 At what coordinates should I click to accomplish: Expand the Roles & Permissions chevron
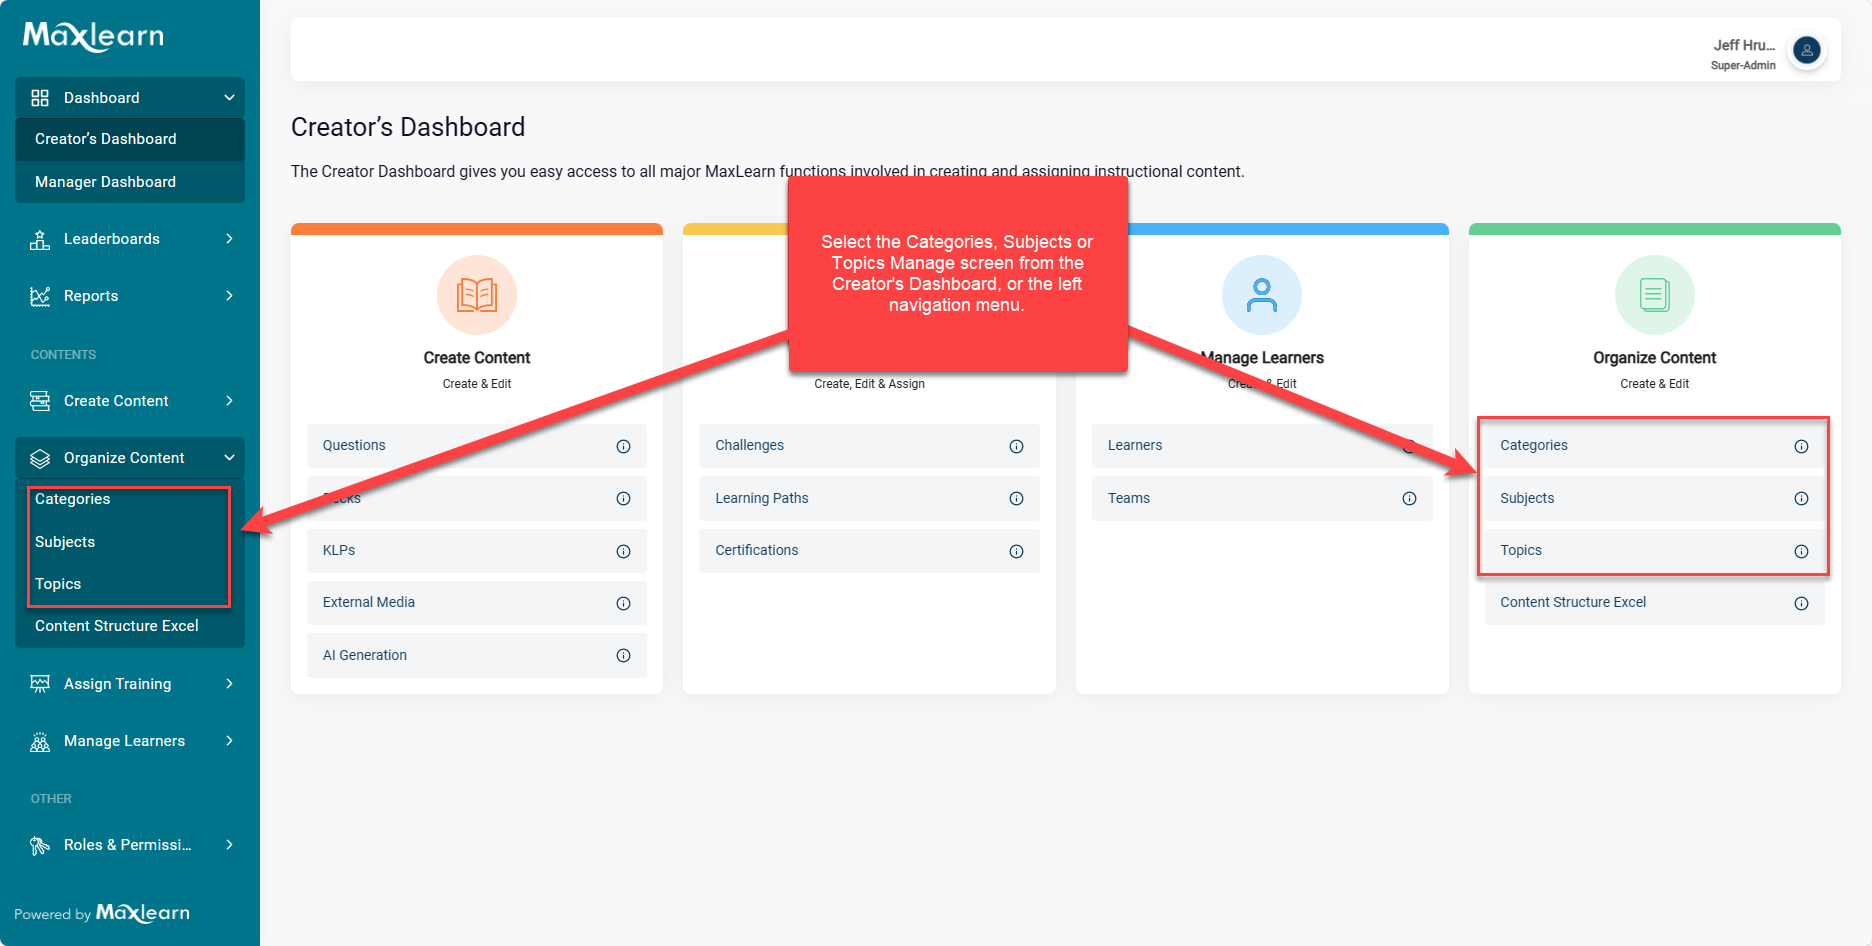click(229, 845)
